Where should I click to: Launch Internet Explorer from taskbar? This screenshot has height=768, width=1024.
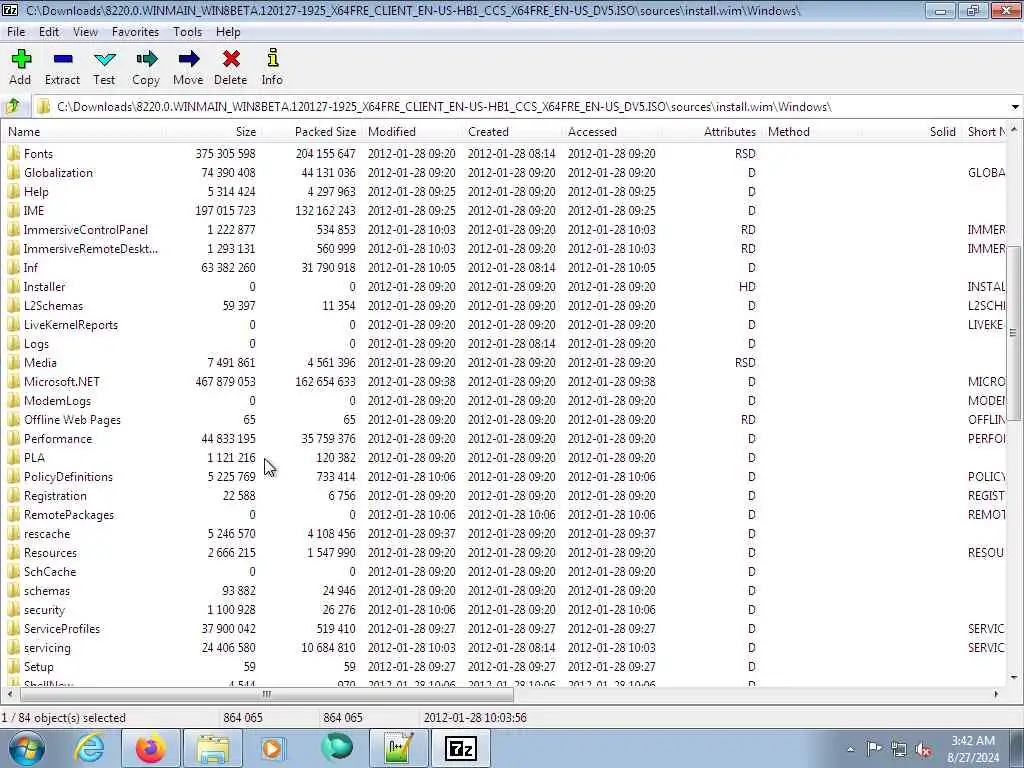(89, 748)
